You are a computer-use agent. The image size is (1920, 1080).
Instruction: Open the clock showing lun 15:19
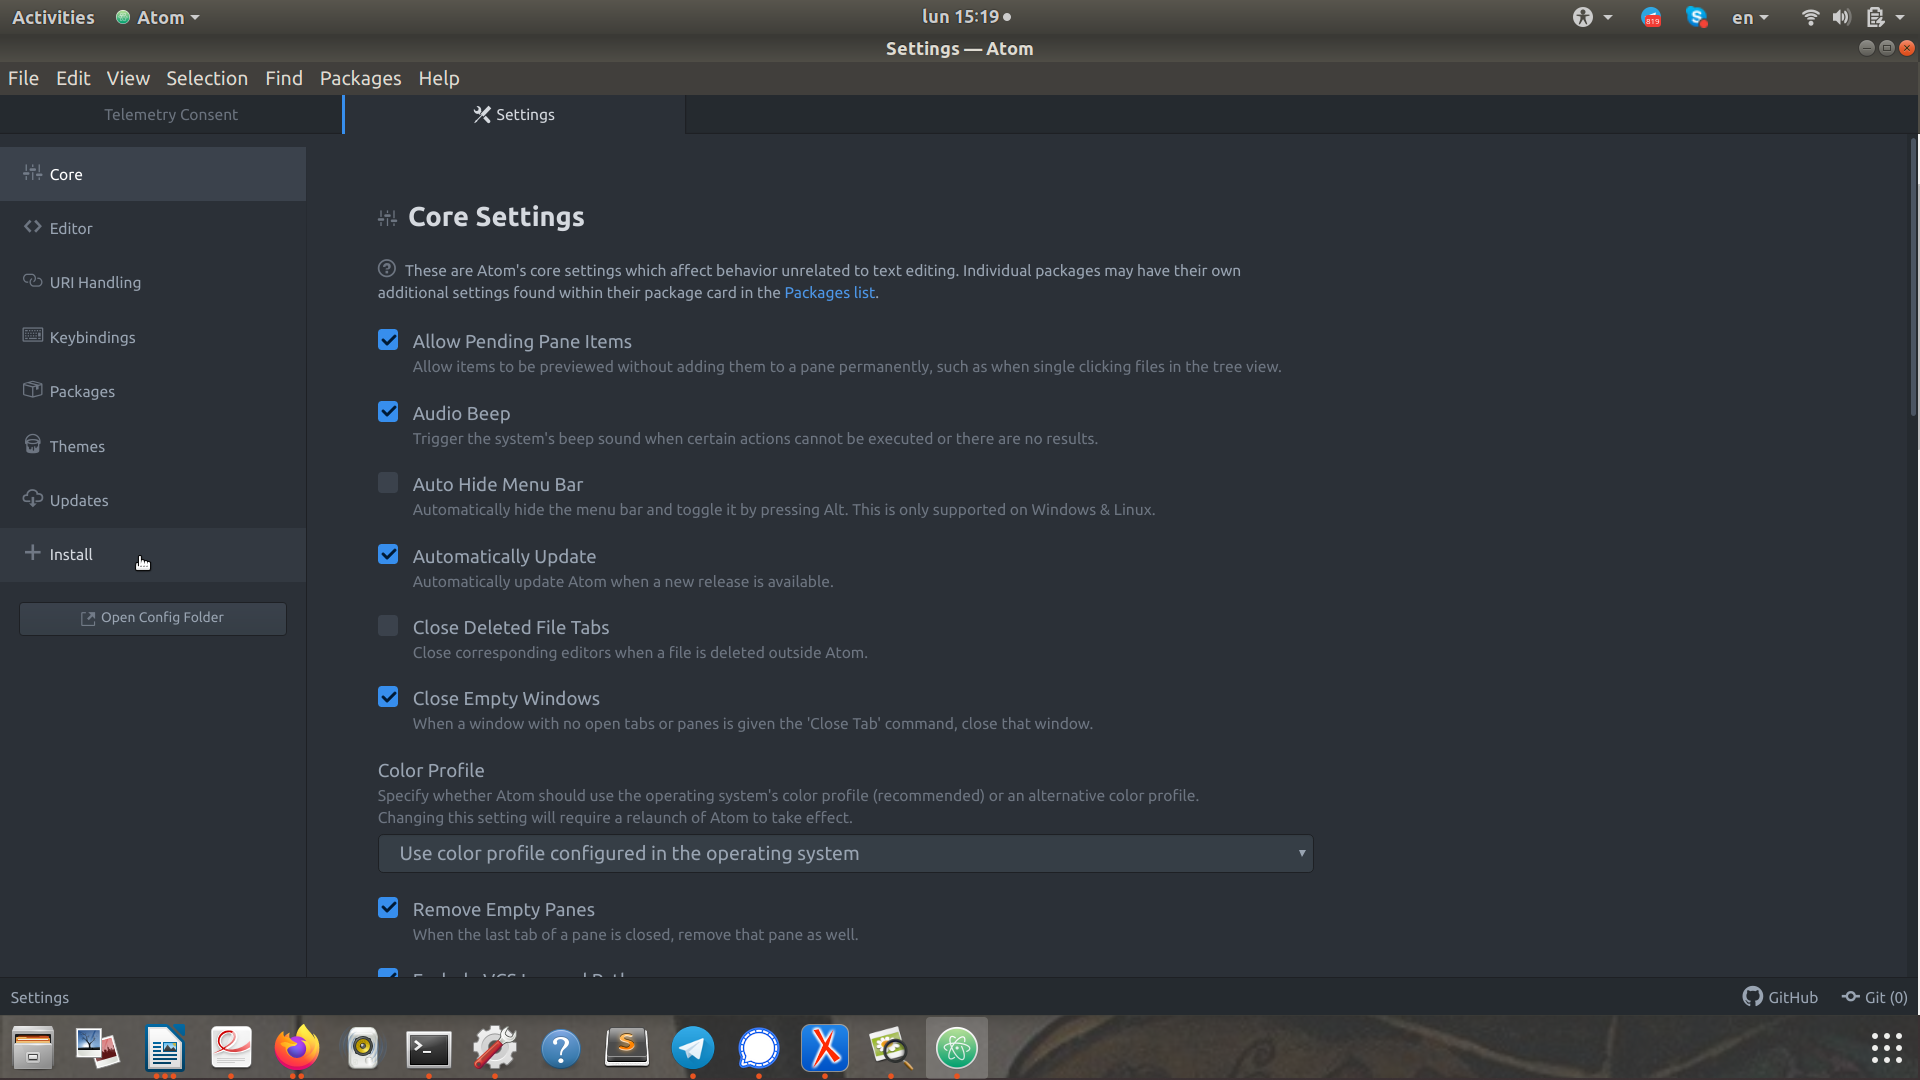966,17
